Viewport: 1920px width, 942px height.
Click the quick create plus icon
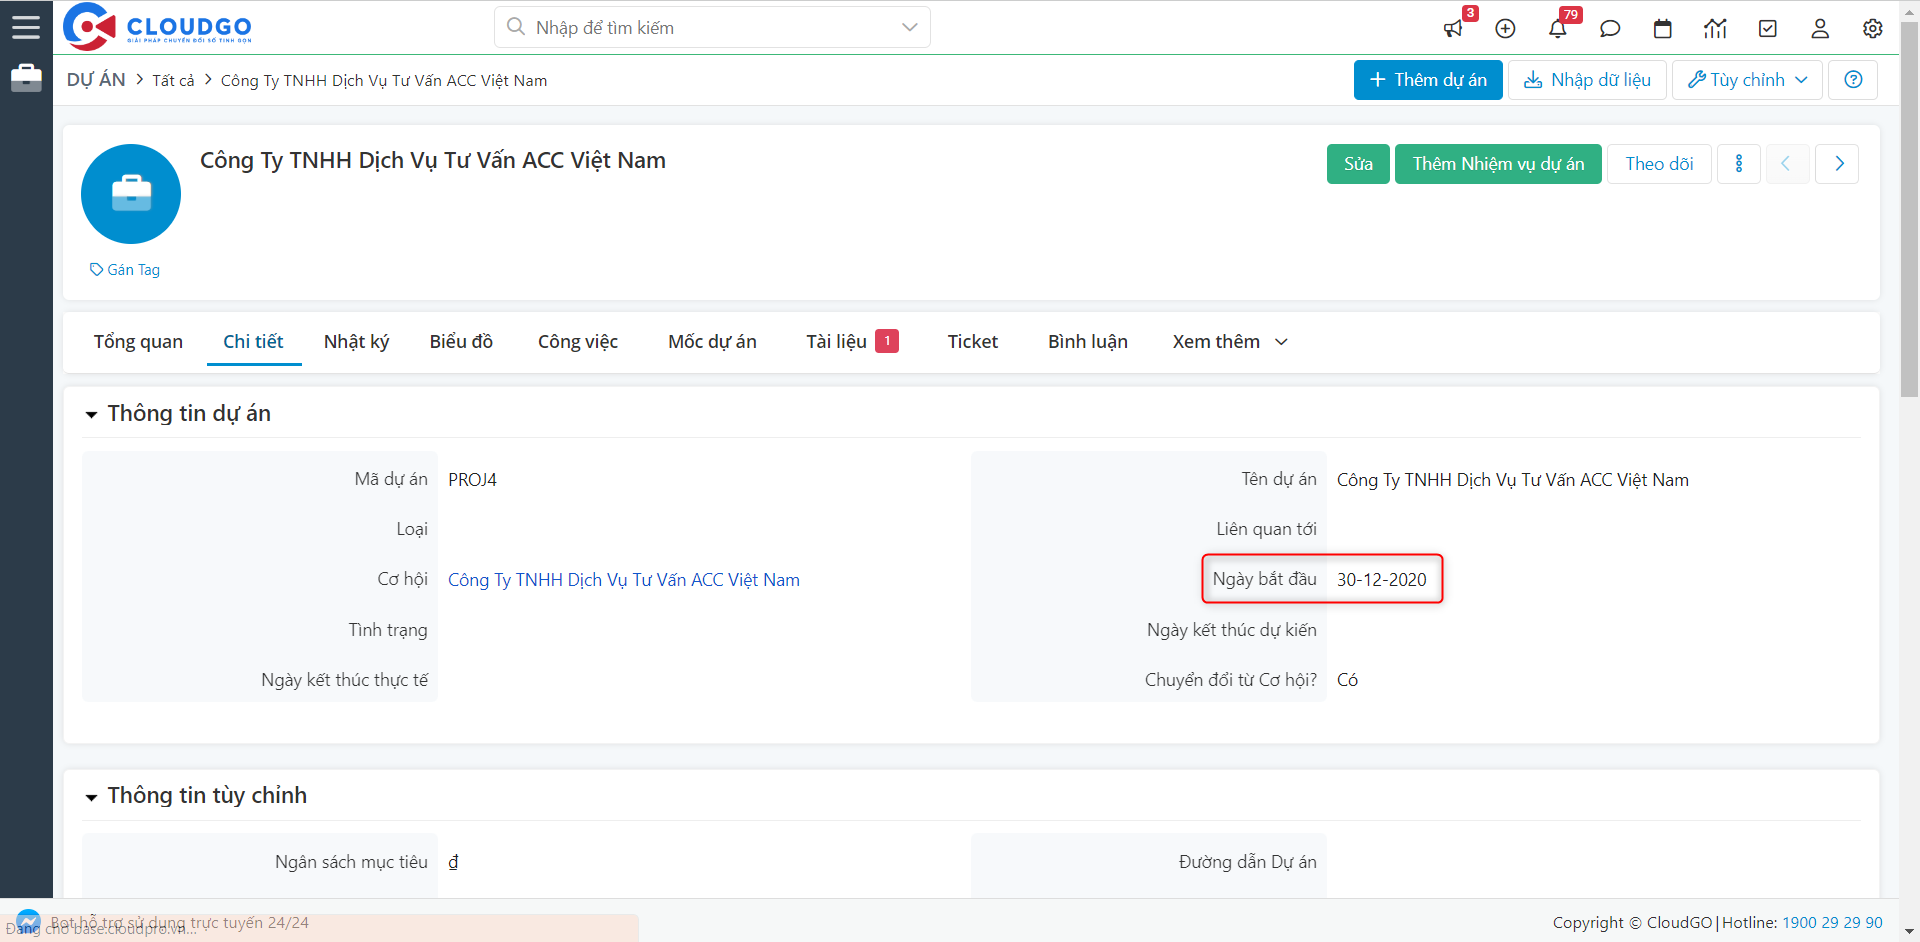[1505, 29]
